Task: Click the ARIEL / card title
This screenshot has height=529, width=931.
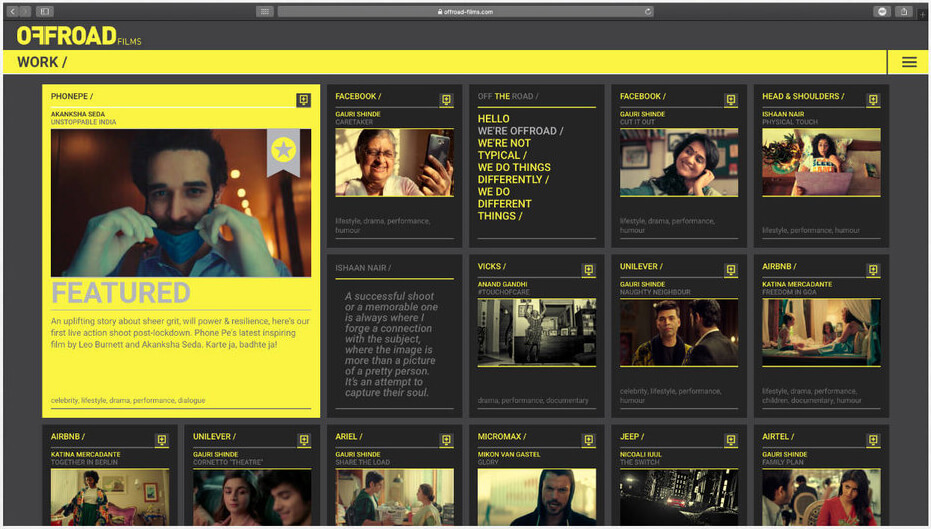Action: [x=349, y=436]
